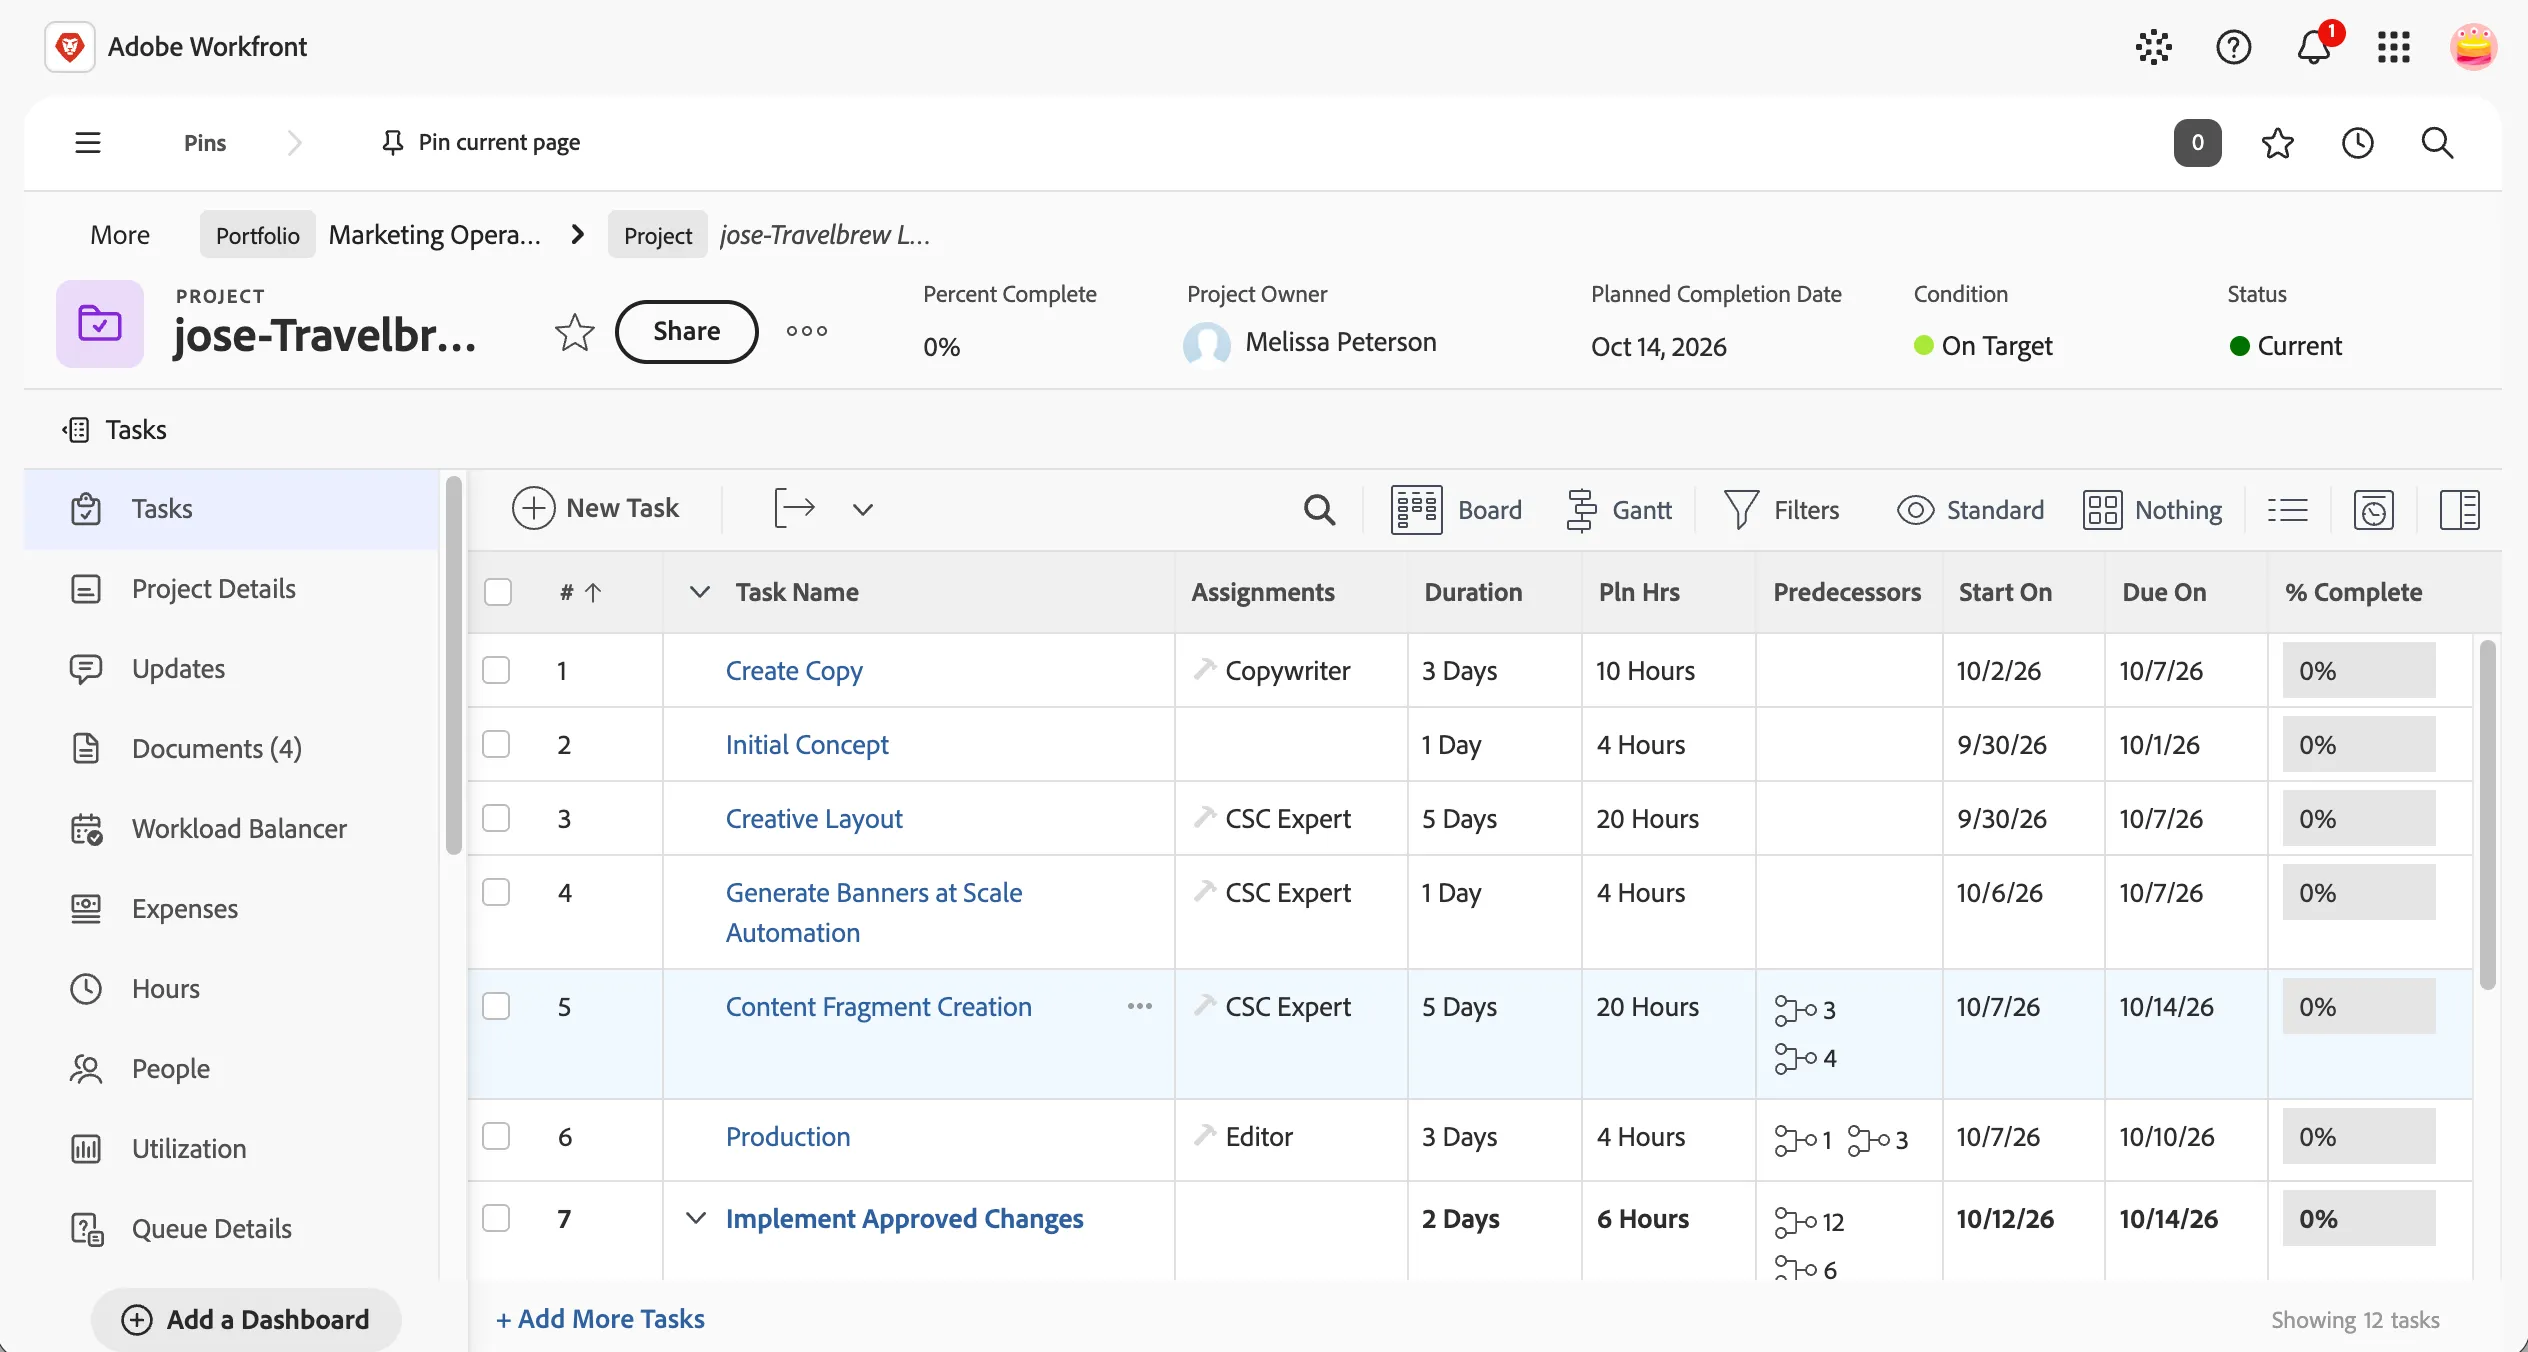Viewport: 2528px width, 1352px height.
Task: Collapse all tasks via header chevron
Action: tap(700, 592)
